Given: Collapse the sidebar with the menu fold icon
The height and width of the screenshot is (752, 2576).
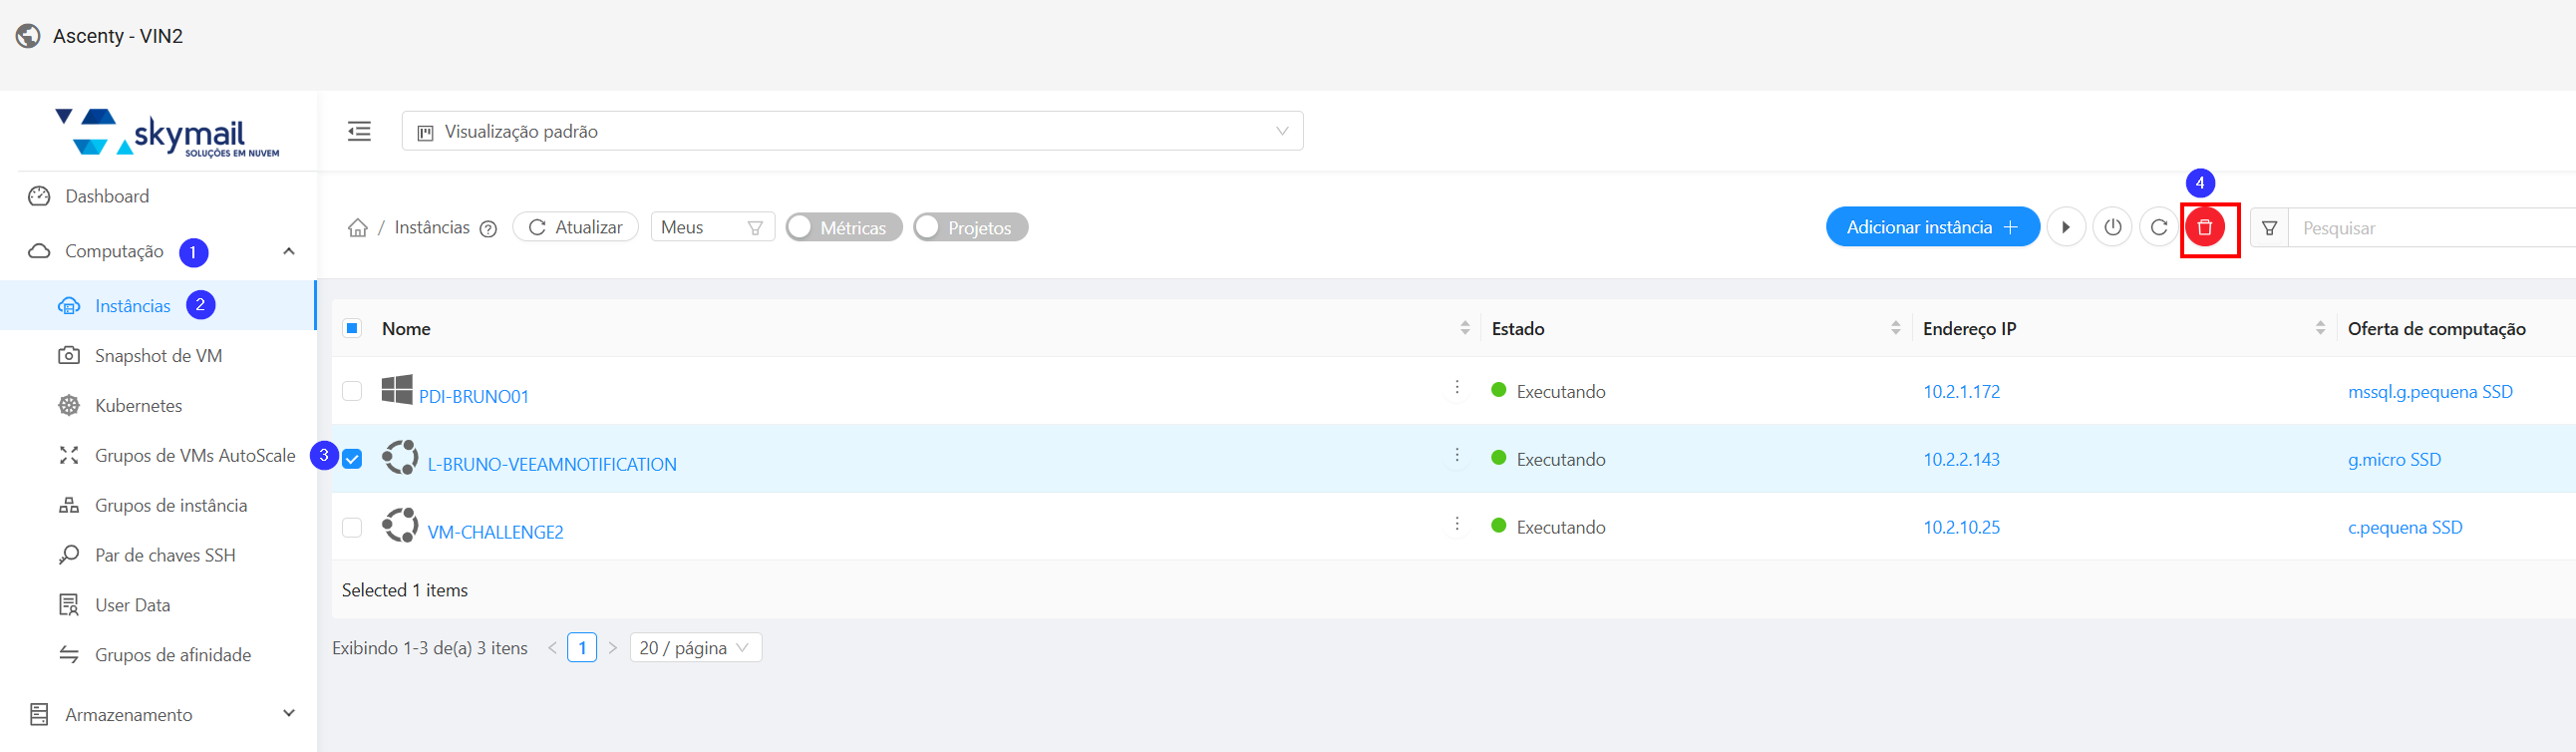Looking at the screenshot, I should [x=359, y=131].
